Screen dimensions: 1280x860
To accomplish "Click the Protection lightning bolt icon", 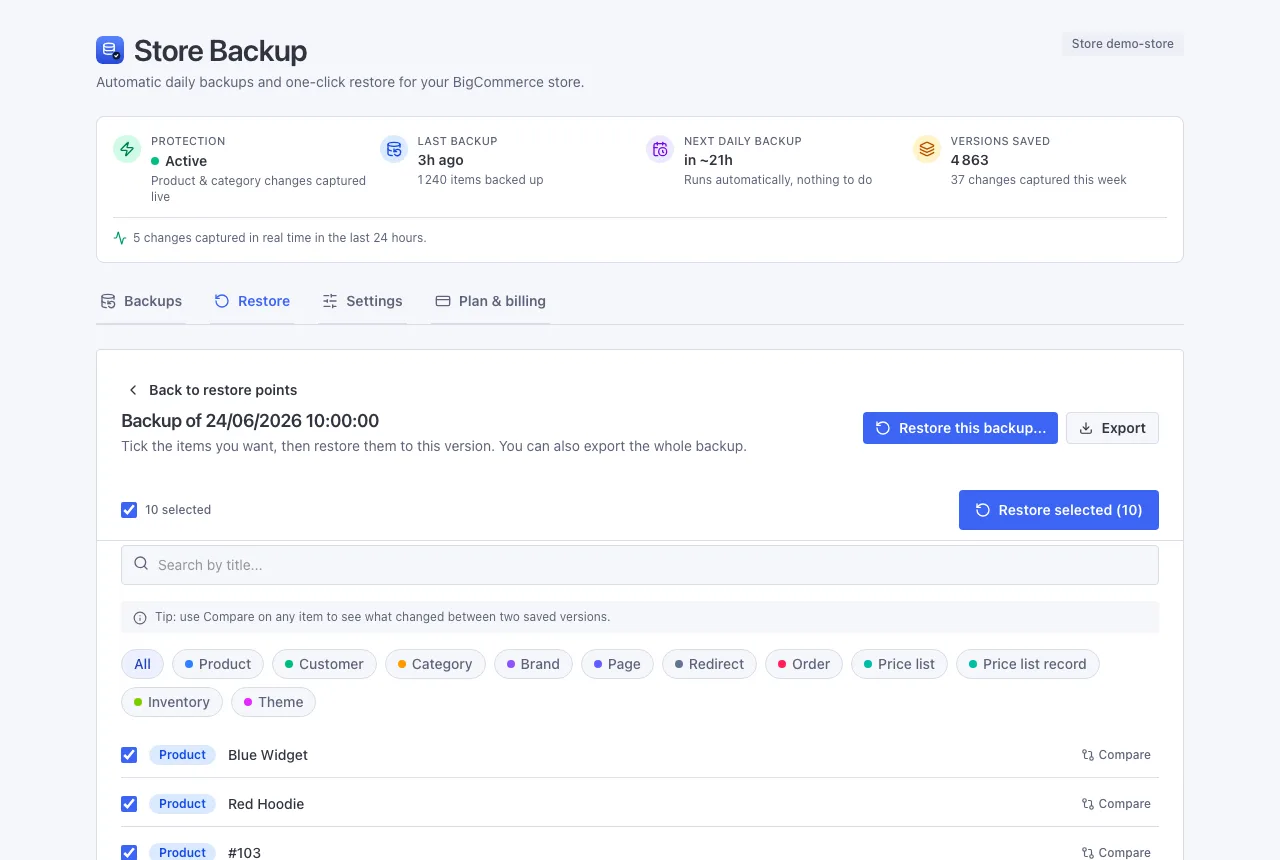I will pyautogui.click(x=127, y=149).
